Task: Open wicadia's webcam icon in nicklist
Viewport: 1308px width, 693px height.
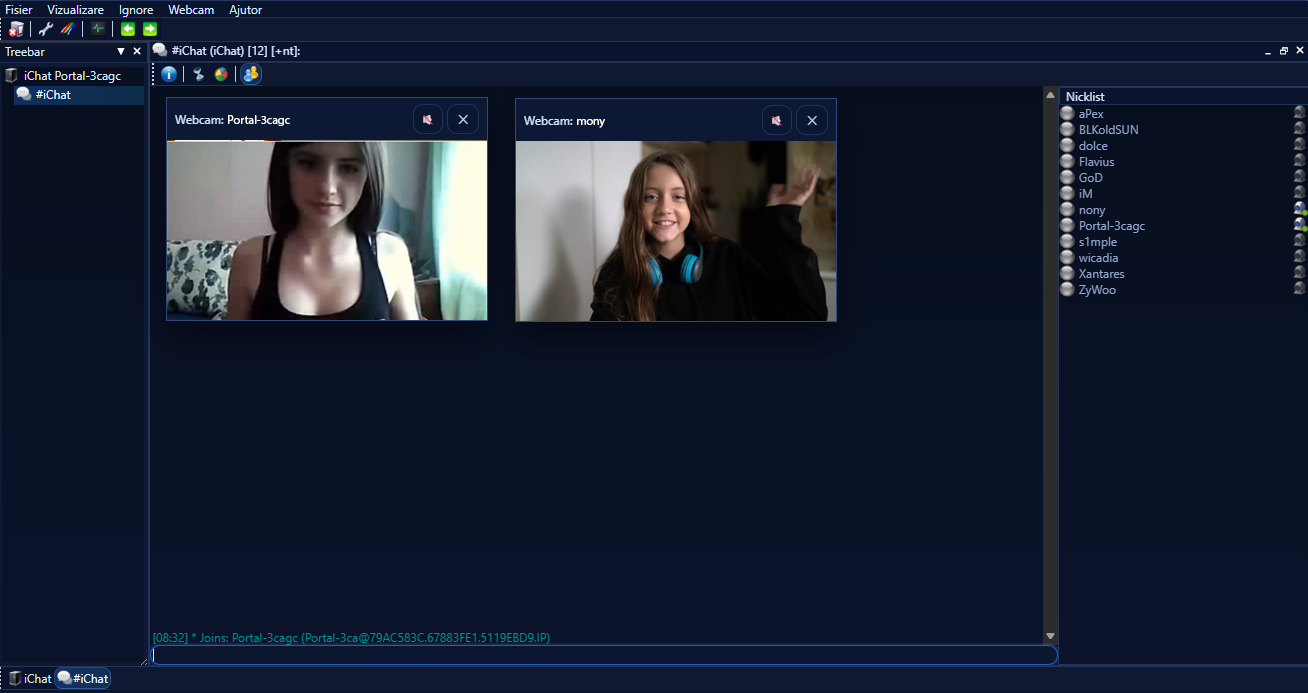Action: point(1299,257)
